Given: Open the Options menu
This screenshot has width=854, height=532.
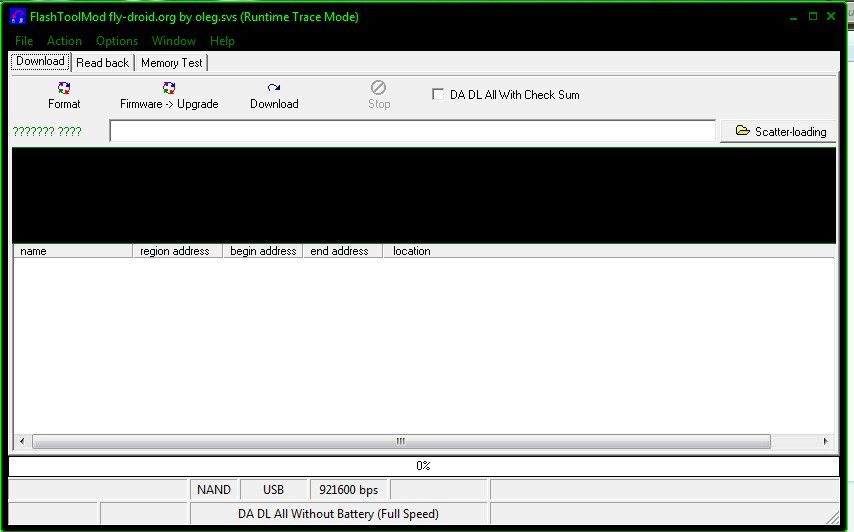Looking at the screenshot, I should pos(117,41).
